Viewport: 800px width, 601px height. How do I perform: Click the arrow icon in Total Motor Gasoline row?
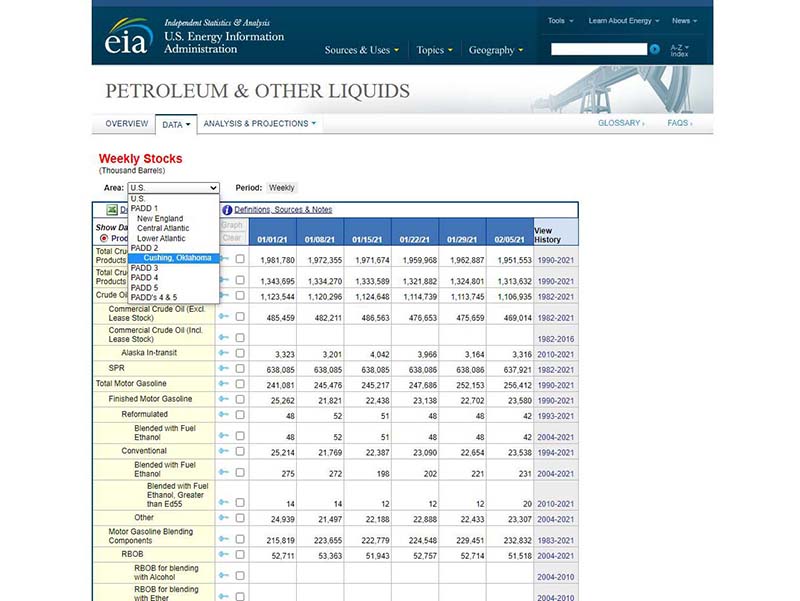click(223, 384)
